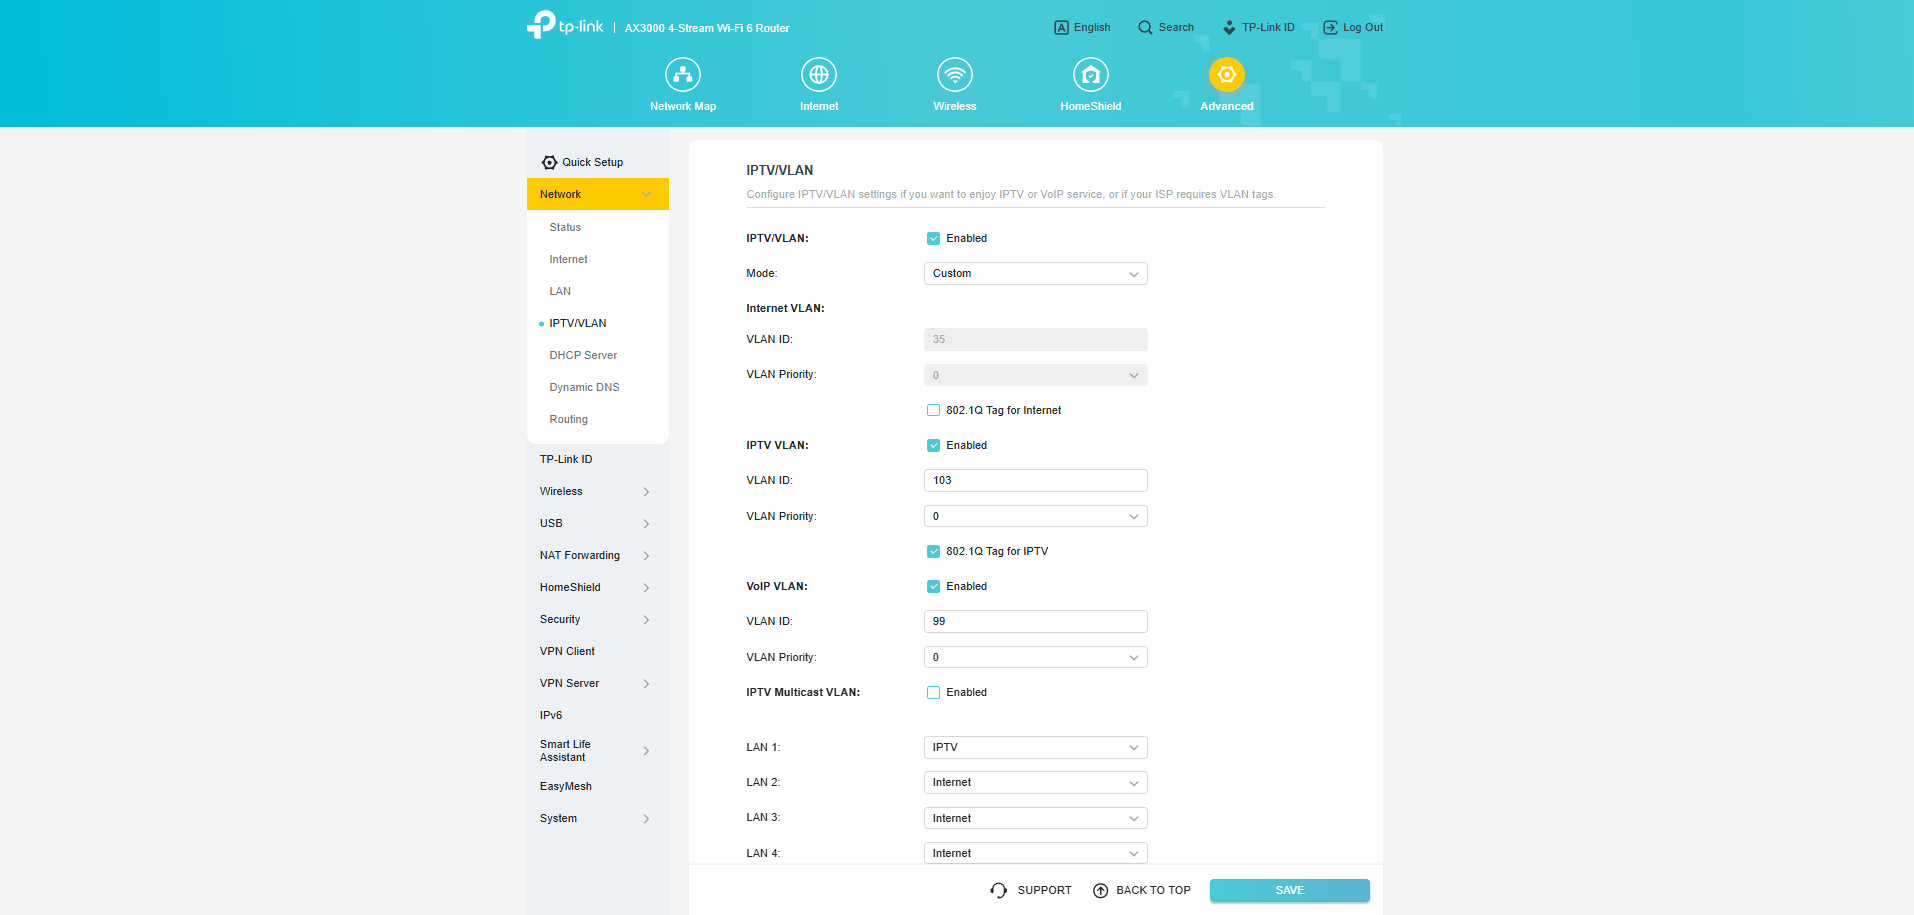Click the disabled Internet VLAN Priority dropdown
The image size is (1914, 915).
1035,375
